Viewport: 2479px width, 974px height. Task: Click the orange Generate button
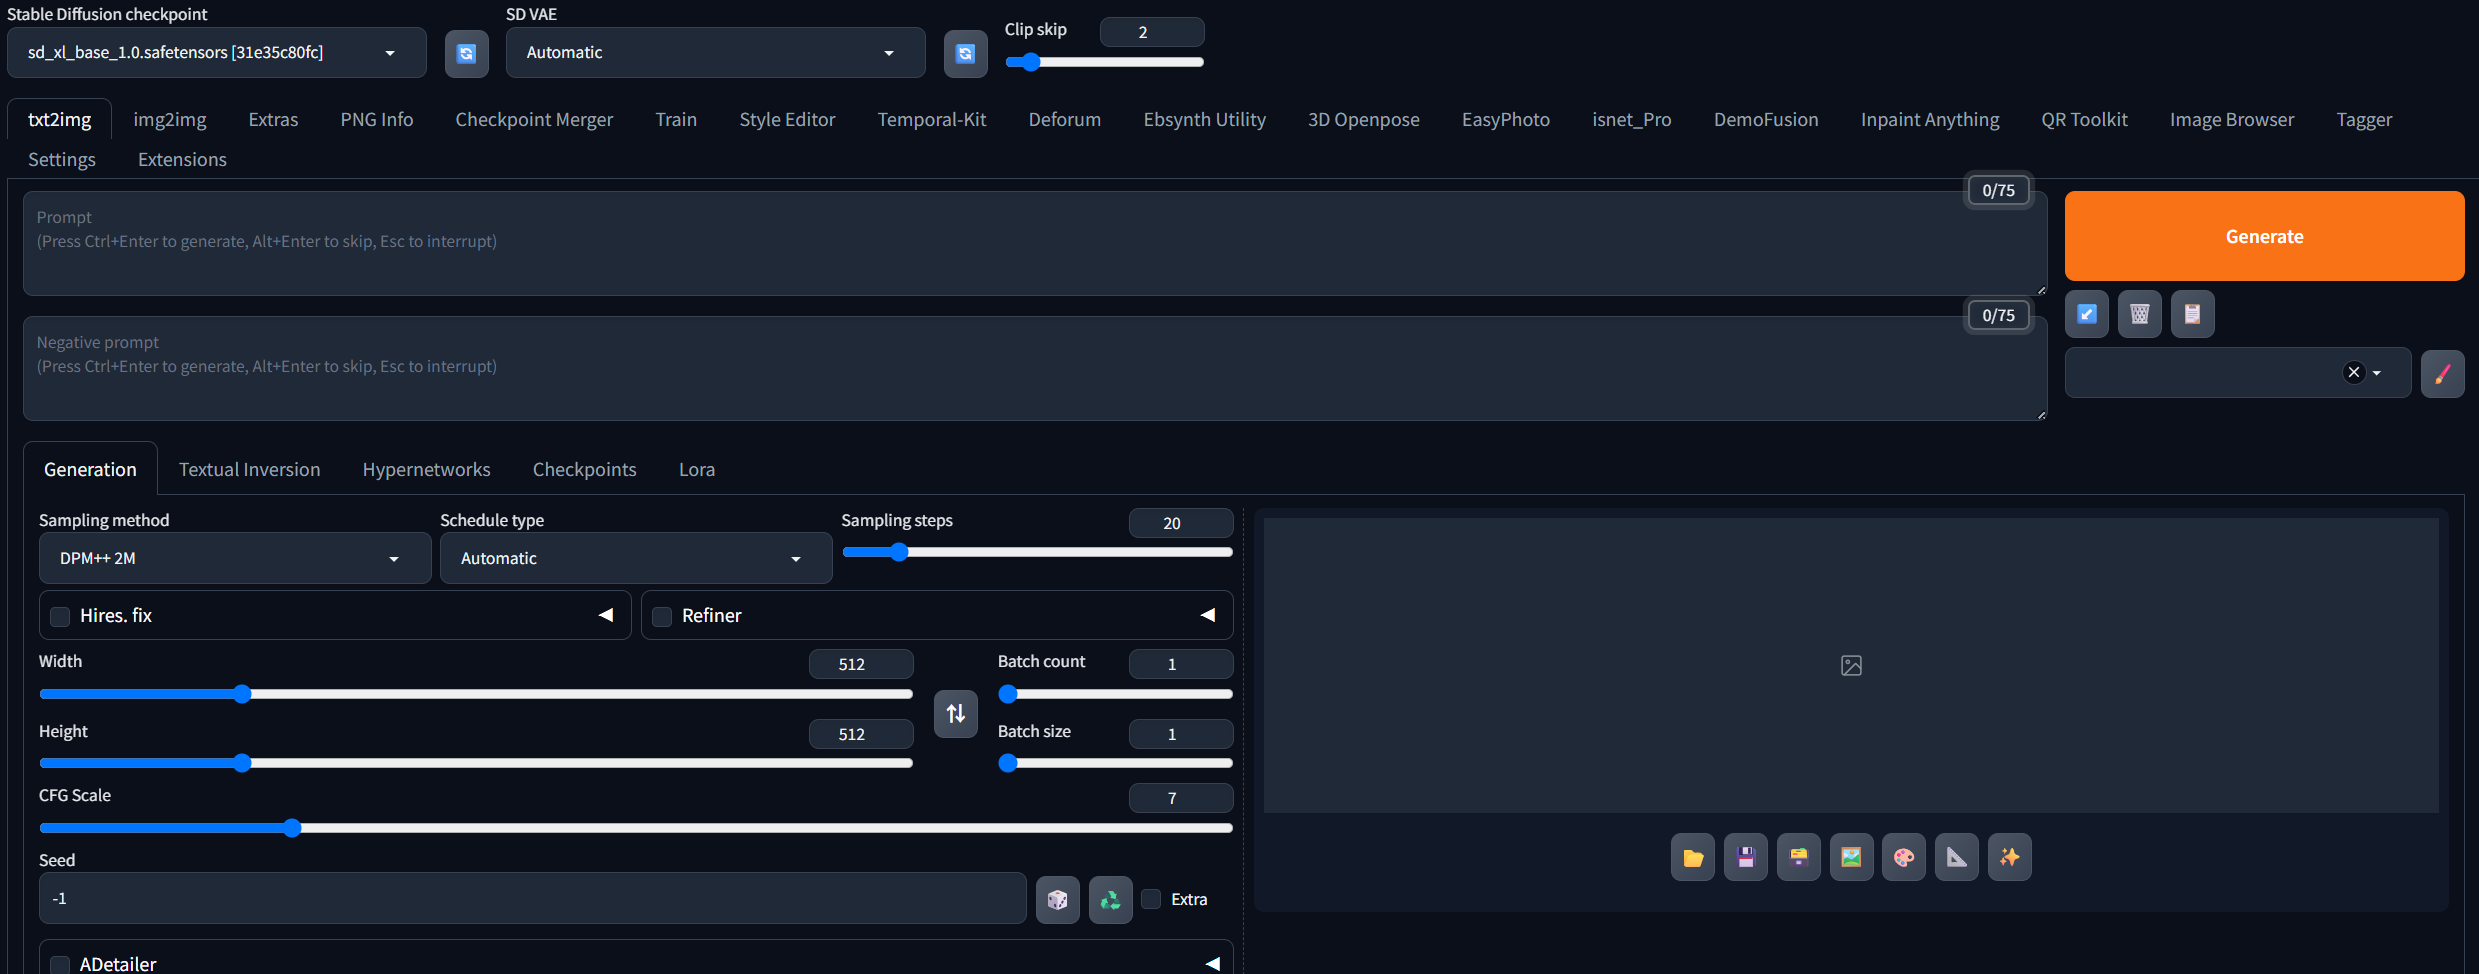click(x=2264, y=236)
